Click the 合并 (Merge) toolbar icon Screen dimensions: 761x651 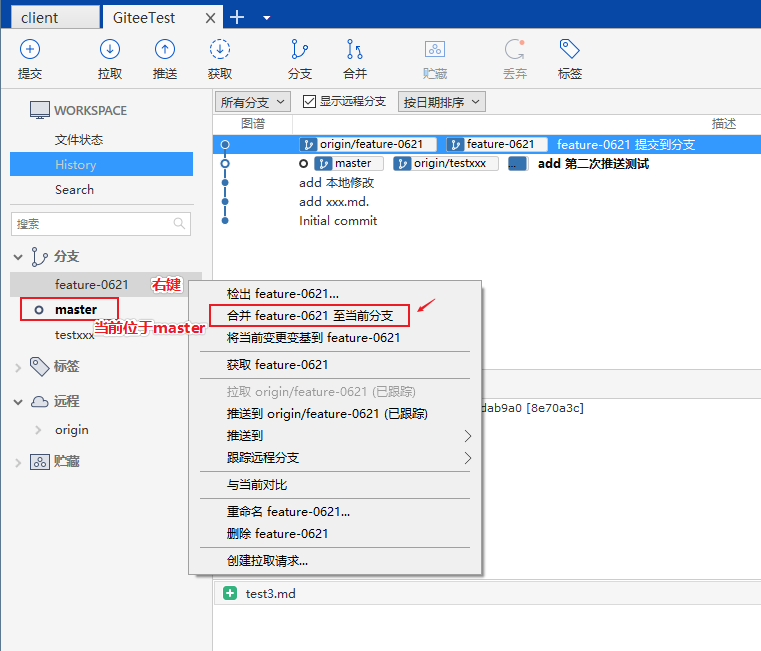point(355,58)
